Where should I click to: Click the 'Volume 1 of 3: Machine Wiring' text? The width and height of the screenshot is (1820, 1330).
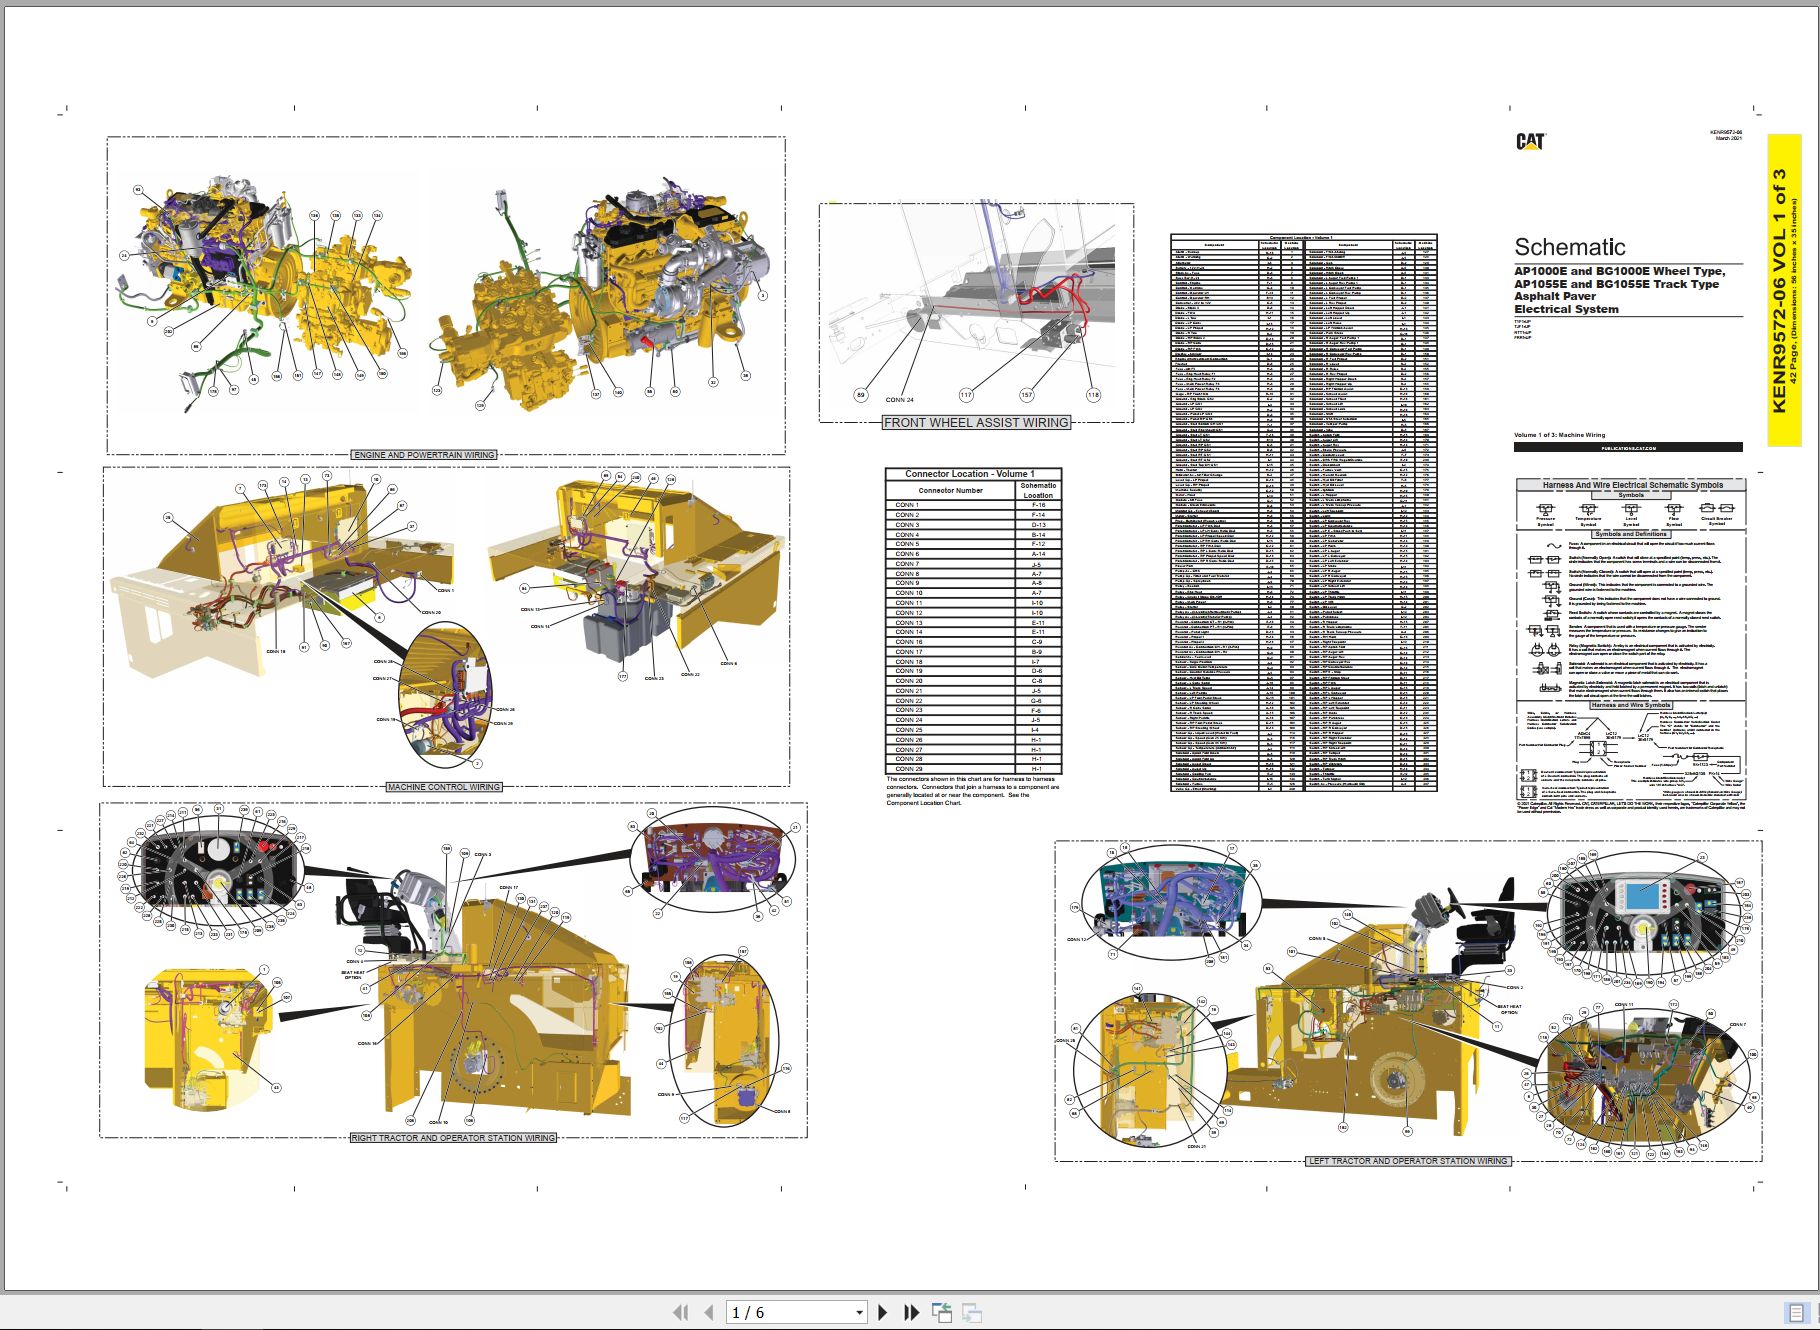[1559, 435]
